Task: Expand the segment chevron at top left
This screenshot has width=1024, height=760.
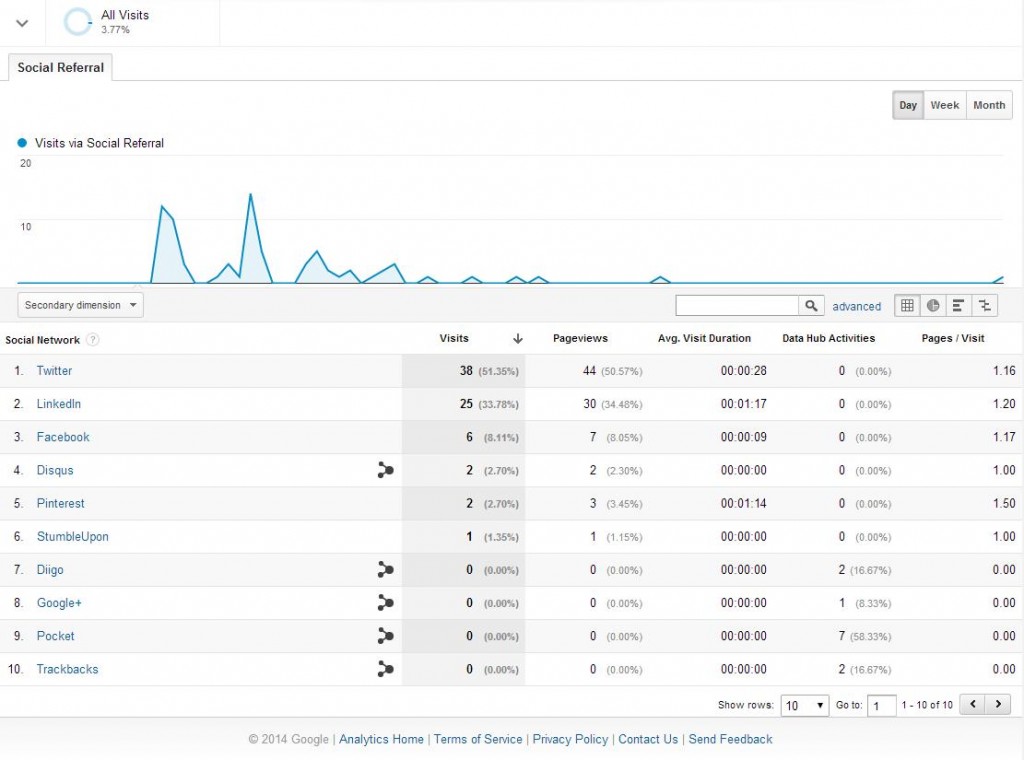Action: (22, 24)
